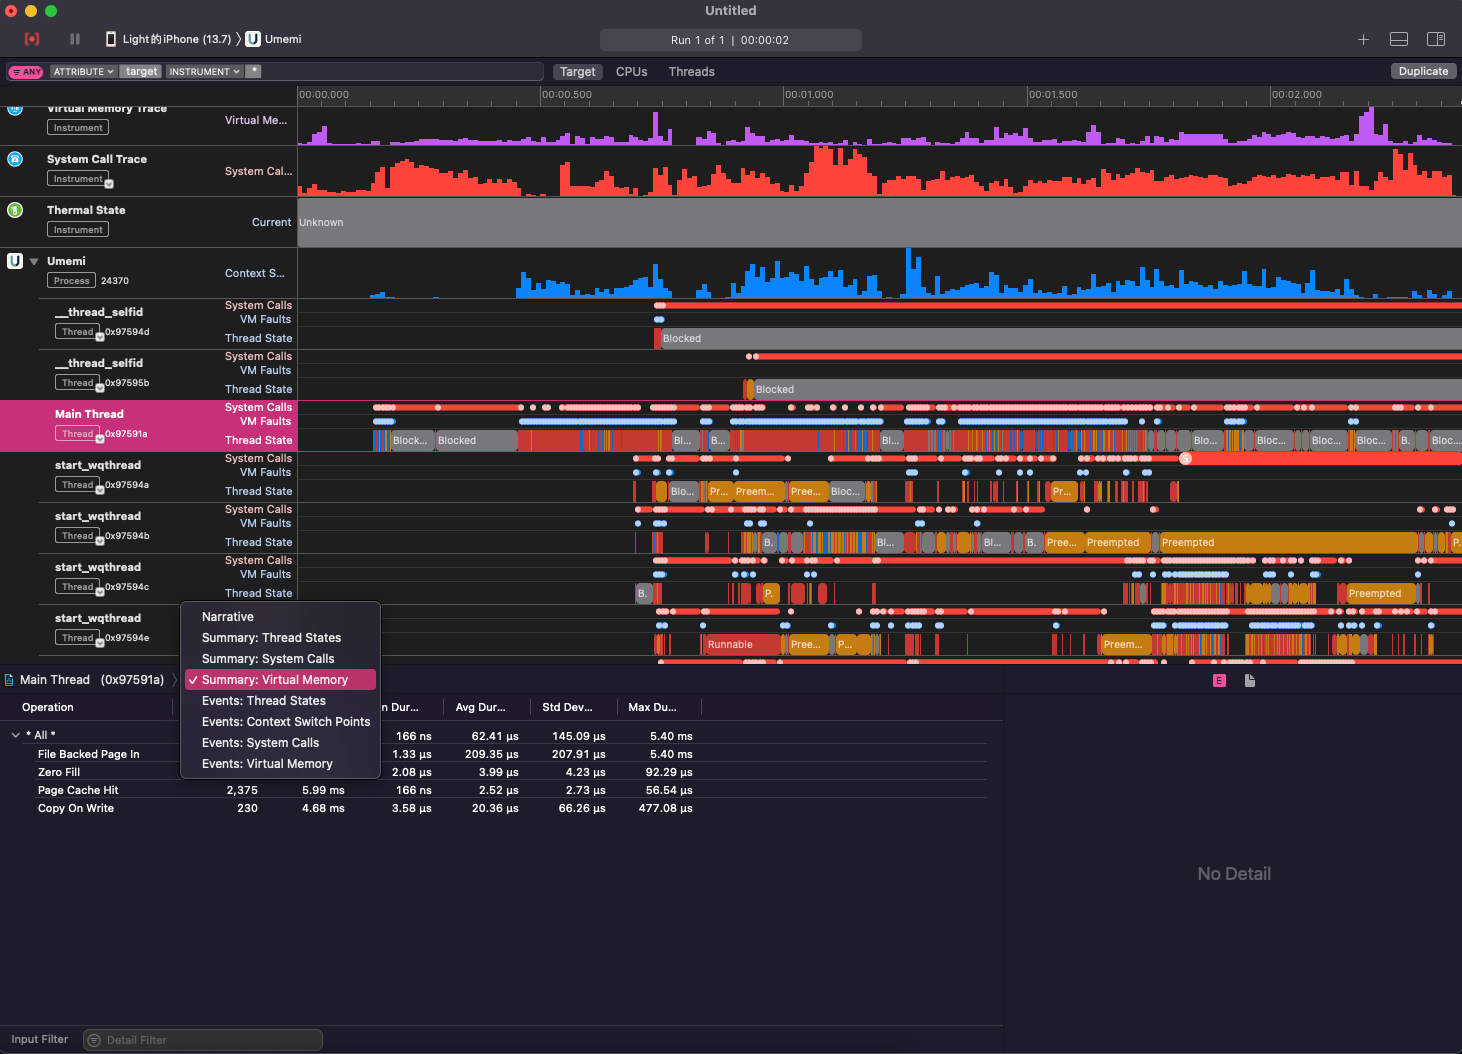Click the Detail Filter input field
This screenshot has height=1054, width=1462.
(203, 1040)
